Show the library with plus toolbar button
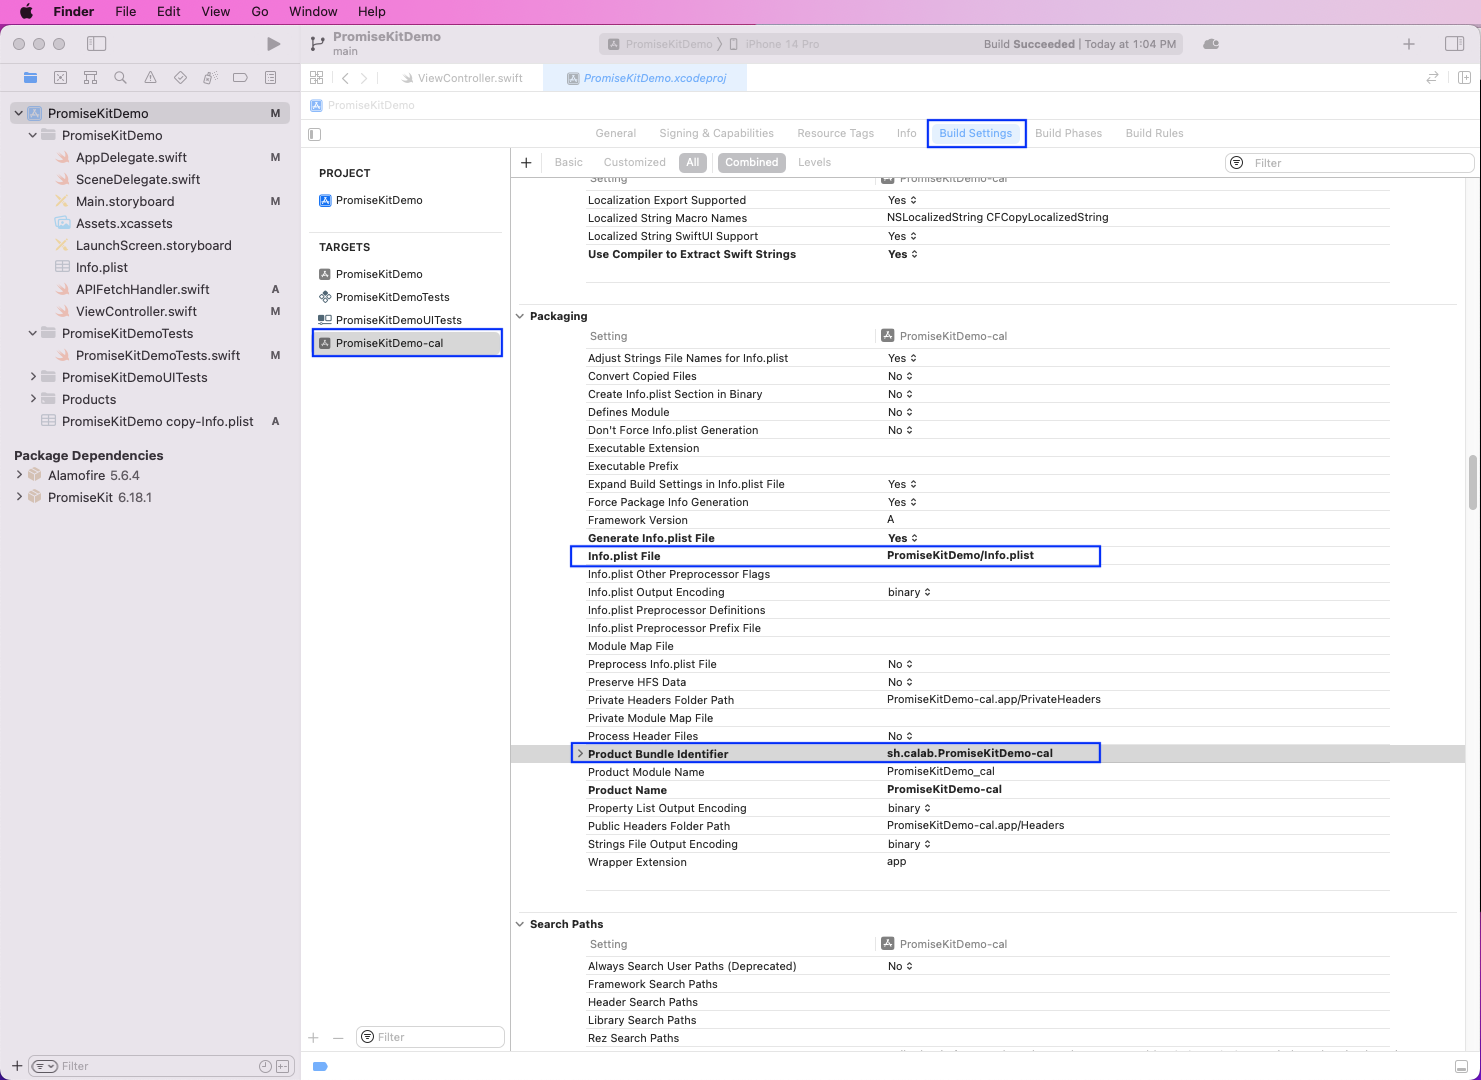This screenshot has width=1481, height=1080. [1409, 44]
